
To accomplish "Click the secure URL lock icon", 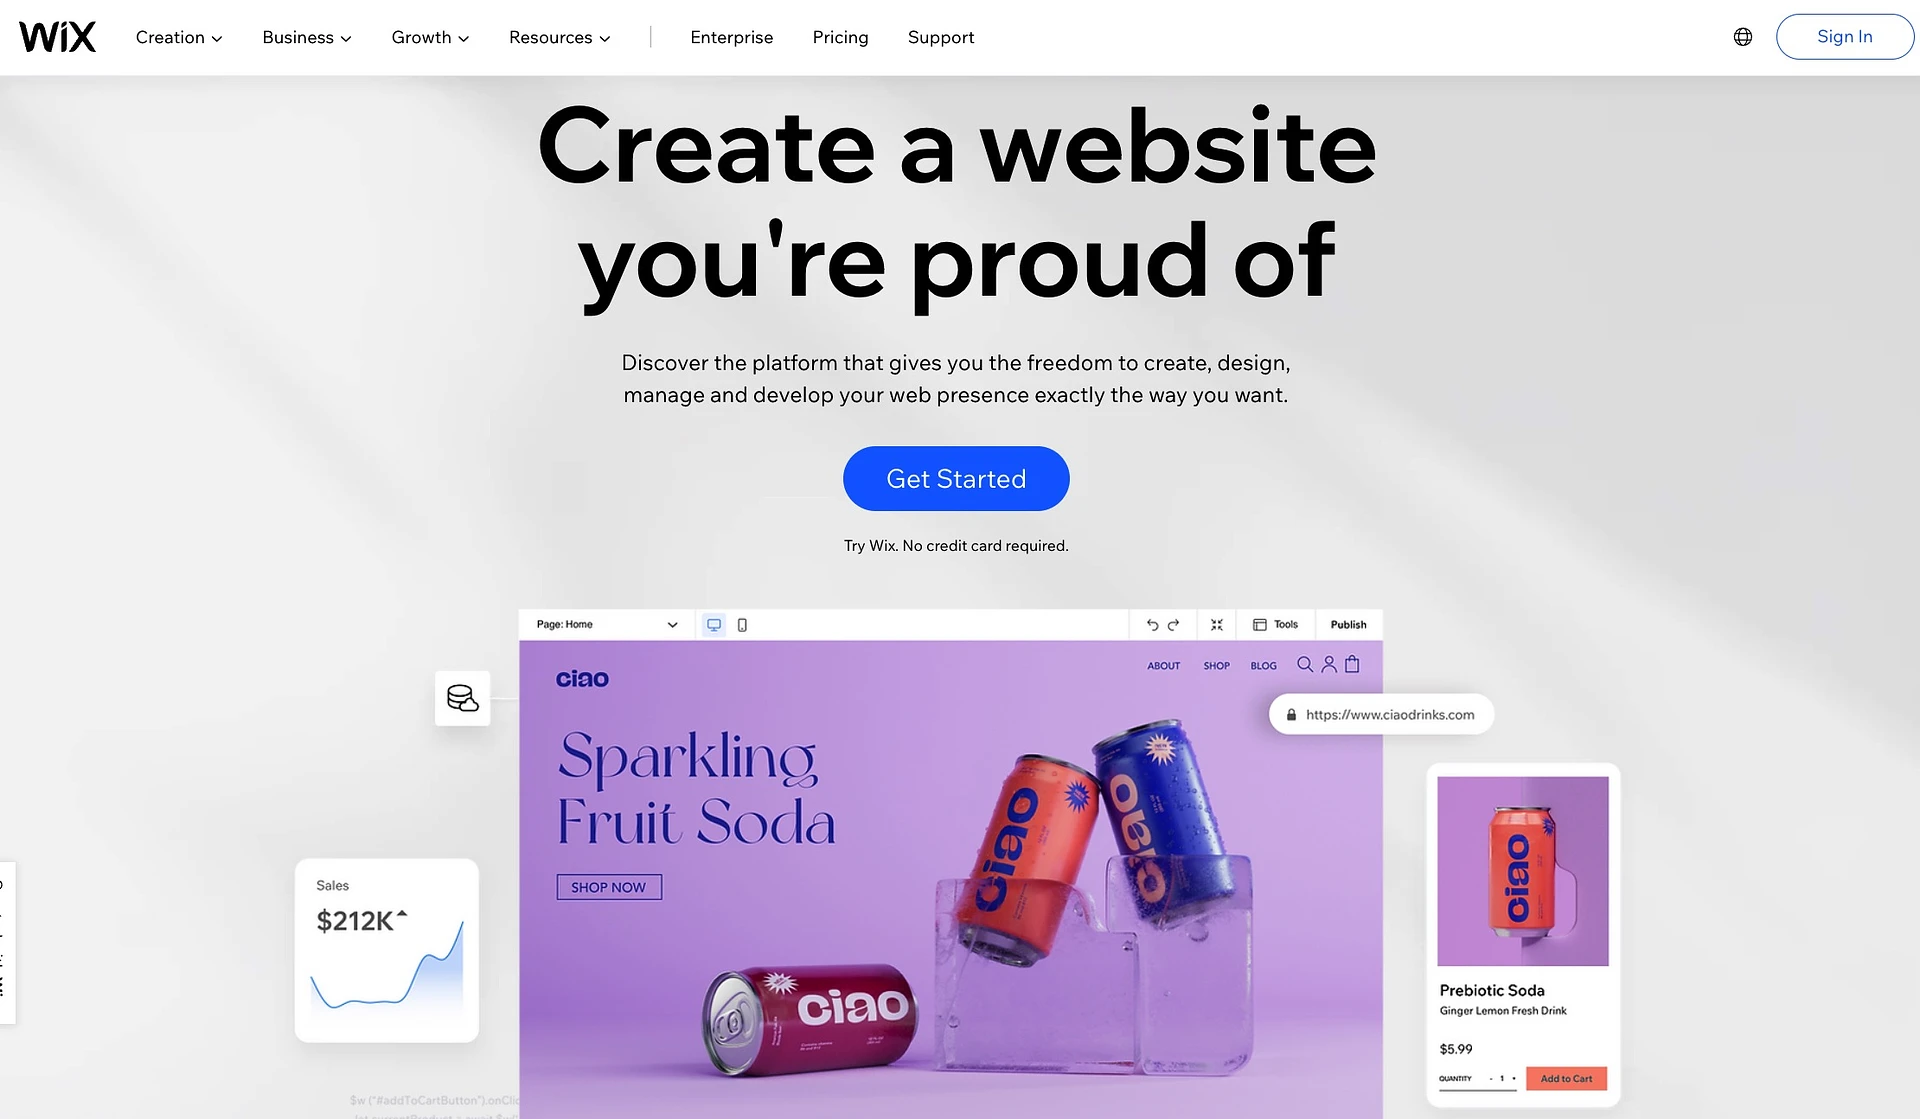I will tap(1290, 714).
